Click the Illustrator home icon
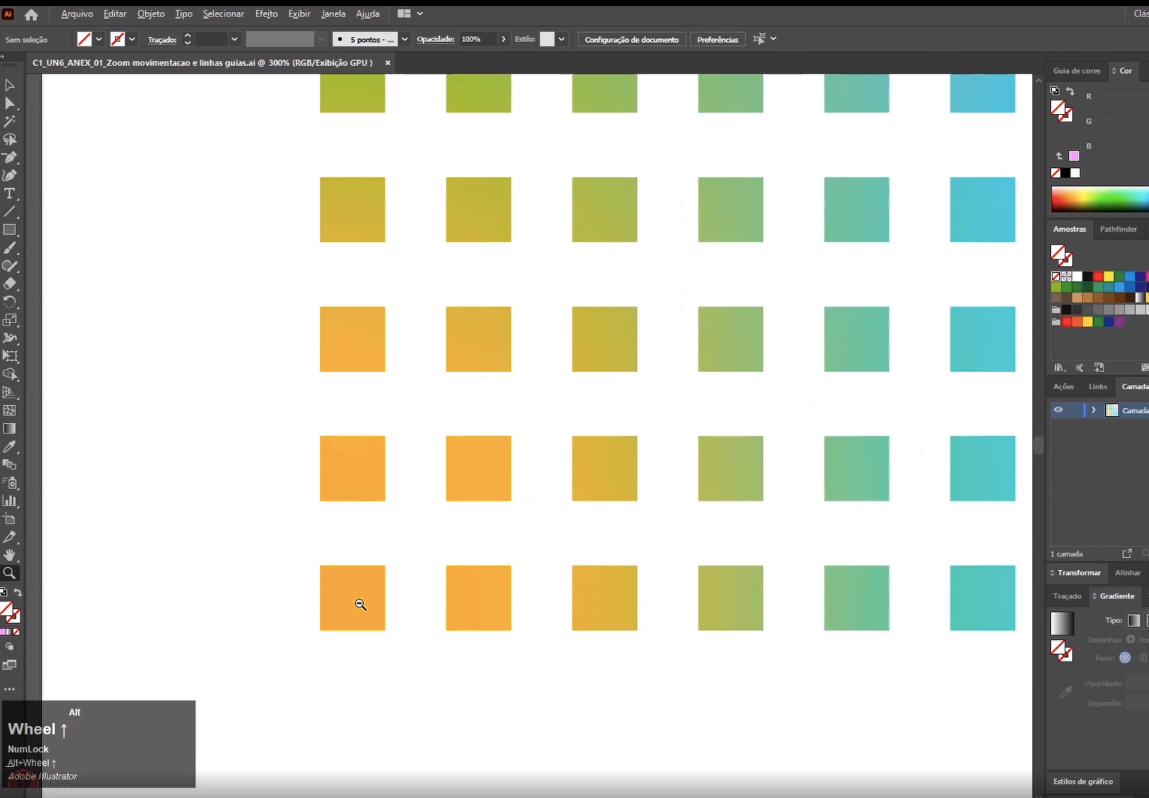Screen dimensions: 1149x798 point(31,14)
